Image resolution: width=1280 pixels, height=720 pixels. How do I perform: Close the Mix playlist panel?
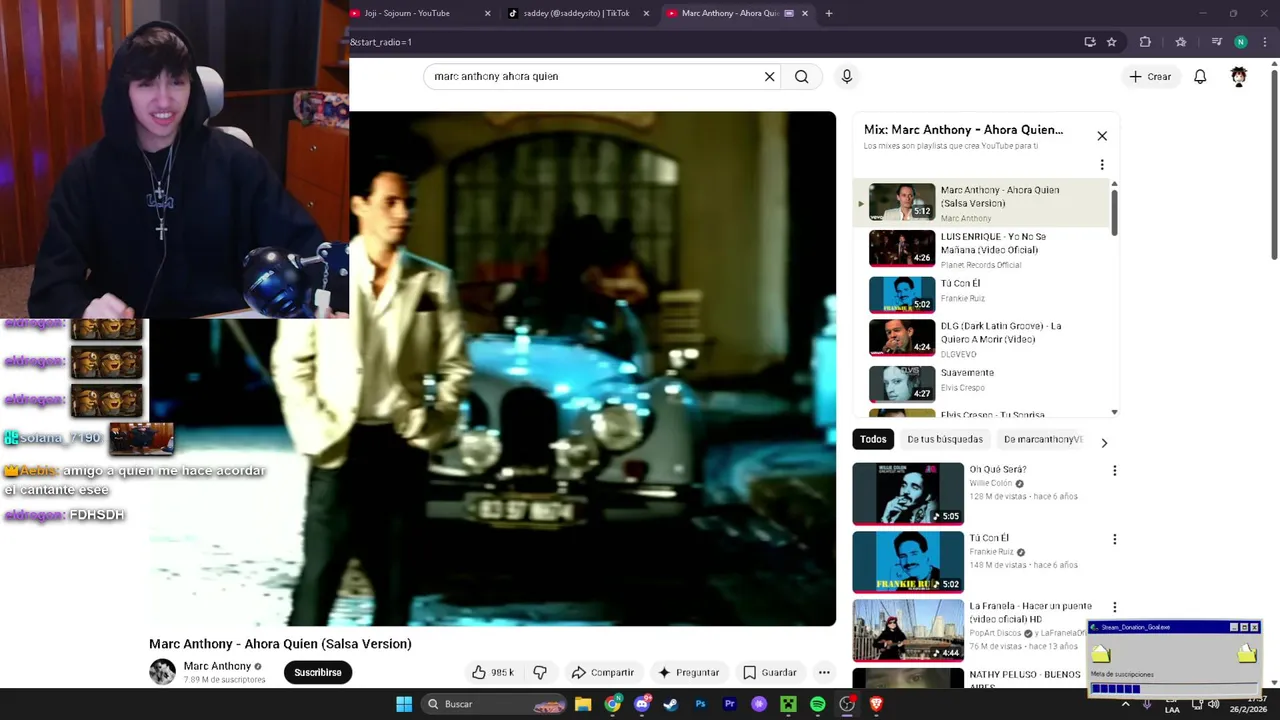(1102, 136)
